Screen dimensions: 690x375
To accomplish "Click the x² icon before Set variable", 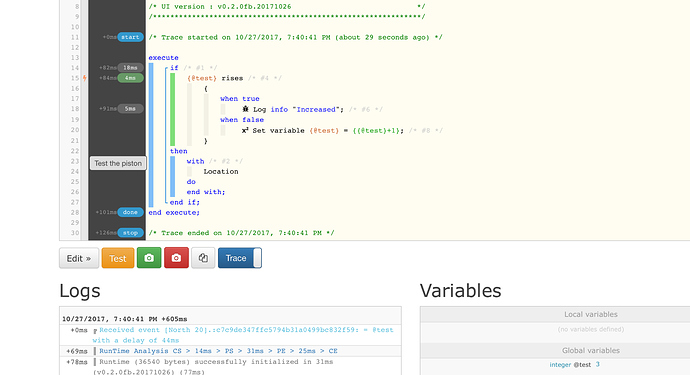I will pyautogui.click(x=245, y=130).
